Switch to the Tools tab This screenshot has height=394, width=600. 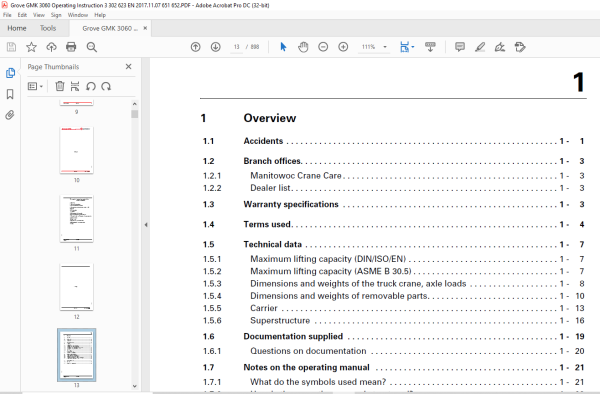[48, 28]
